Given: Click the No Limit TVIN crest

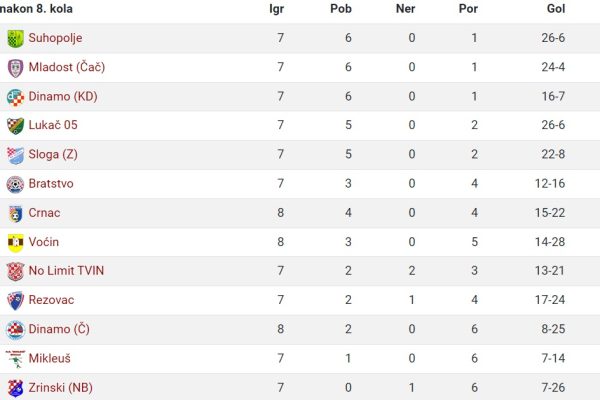Looking at the screenshot, I should [15, 271].
